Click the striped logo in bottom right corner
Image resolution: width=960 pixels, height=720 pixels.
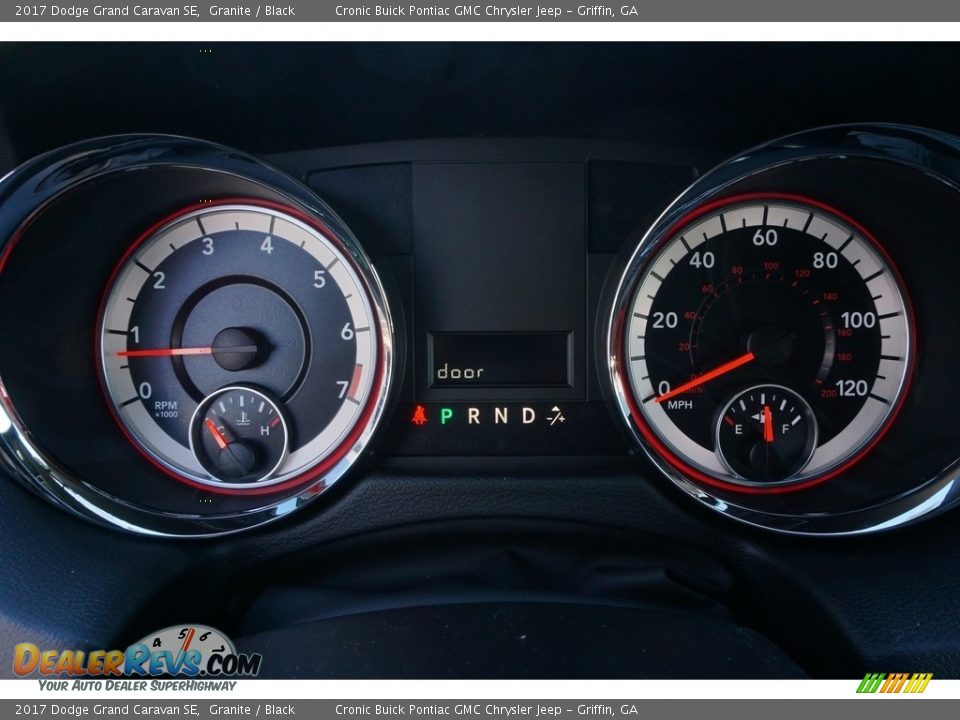[x=894, y=683]
